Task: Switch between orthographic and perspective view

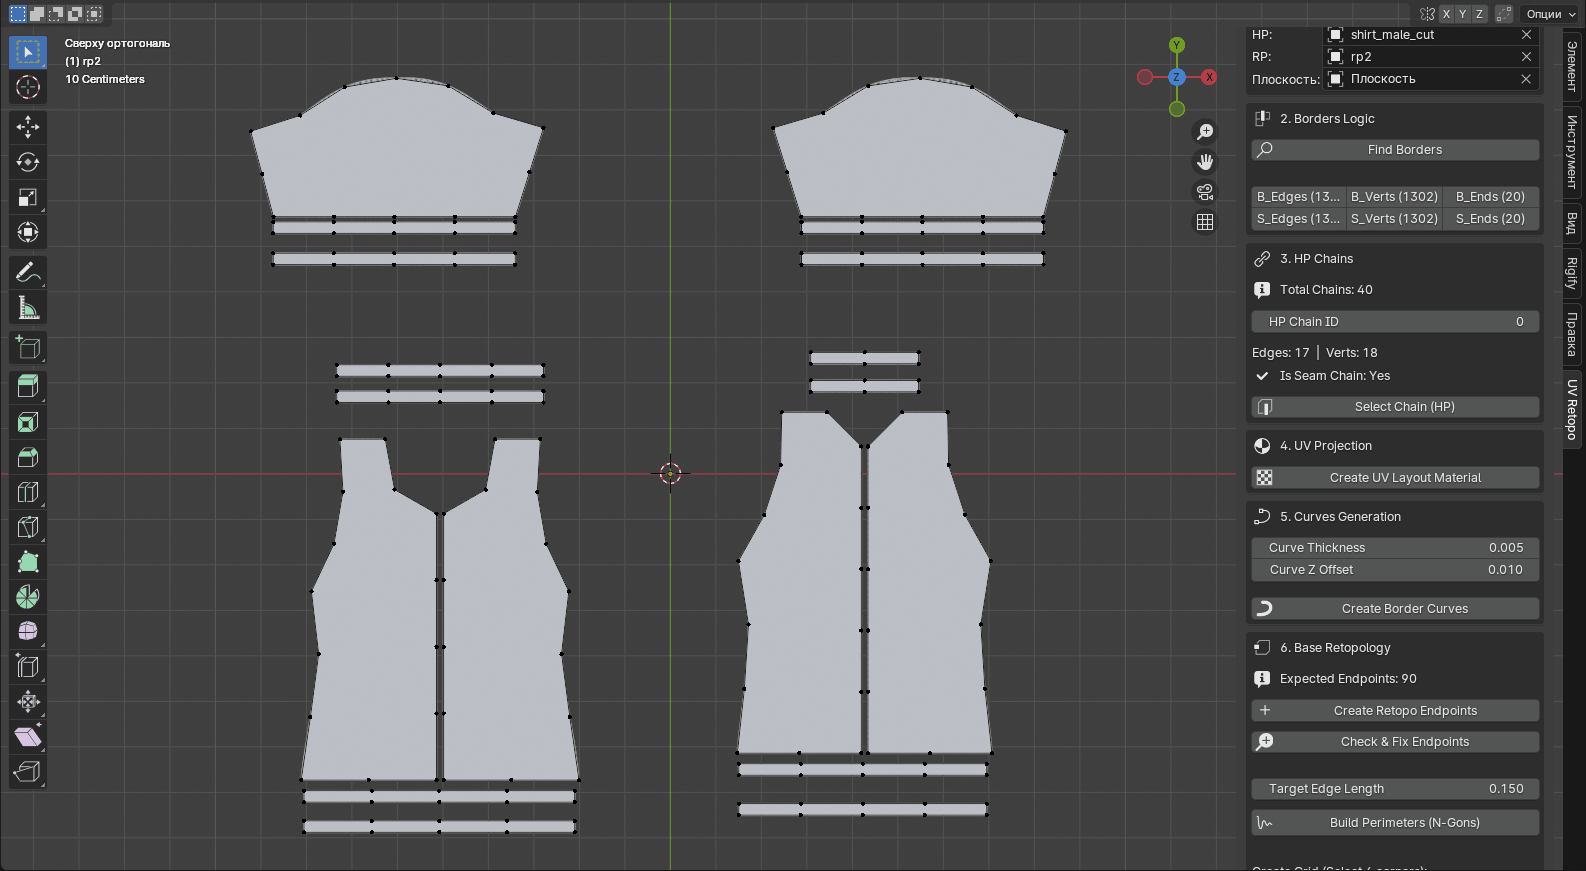Action: point(1205,222)
